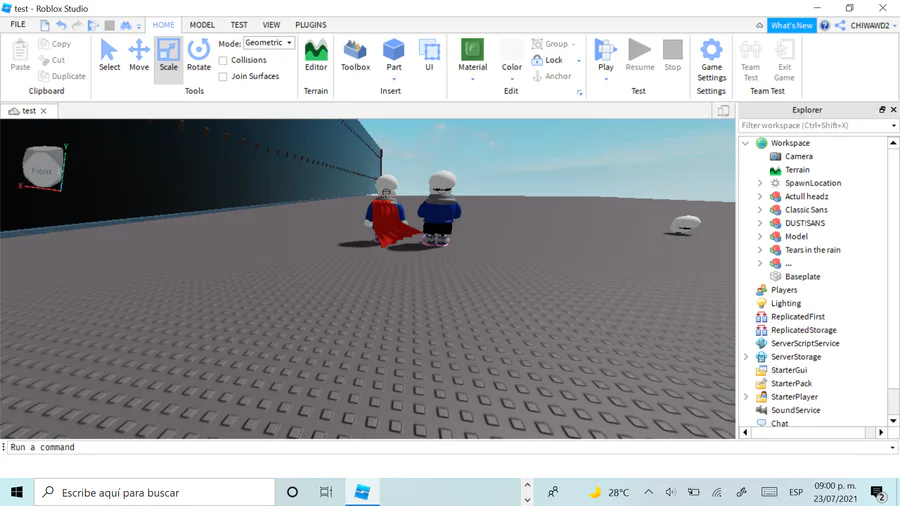Expand the DUST!SANS model
The width and height of the screenshot is (900, 506).
point(760,223)
